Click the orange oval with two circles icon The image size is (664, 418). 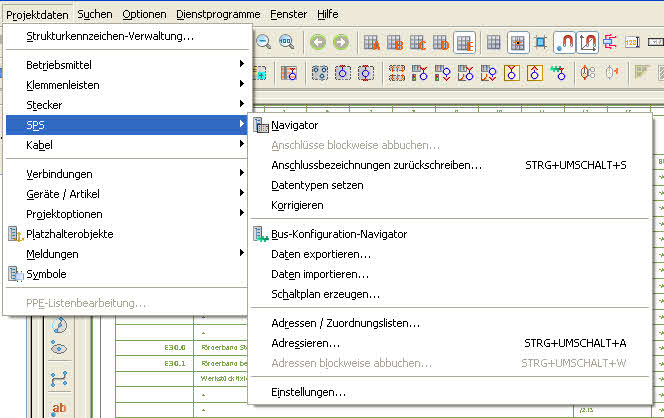[x=588, y=73]
